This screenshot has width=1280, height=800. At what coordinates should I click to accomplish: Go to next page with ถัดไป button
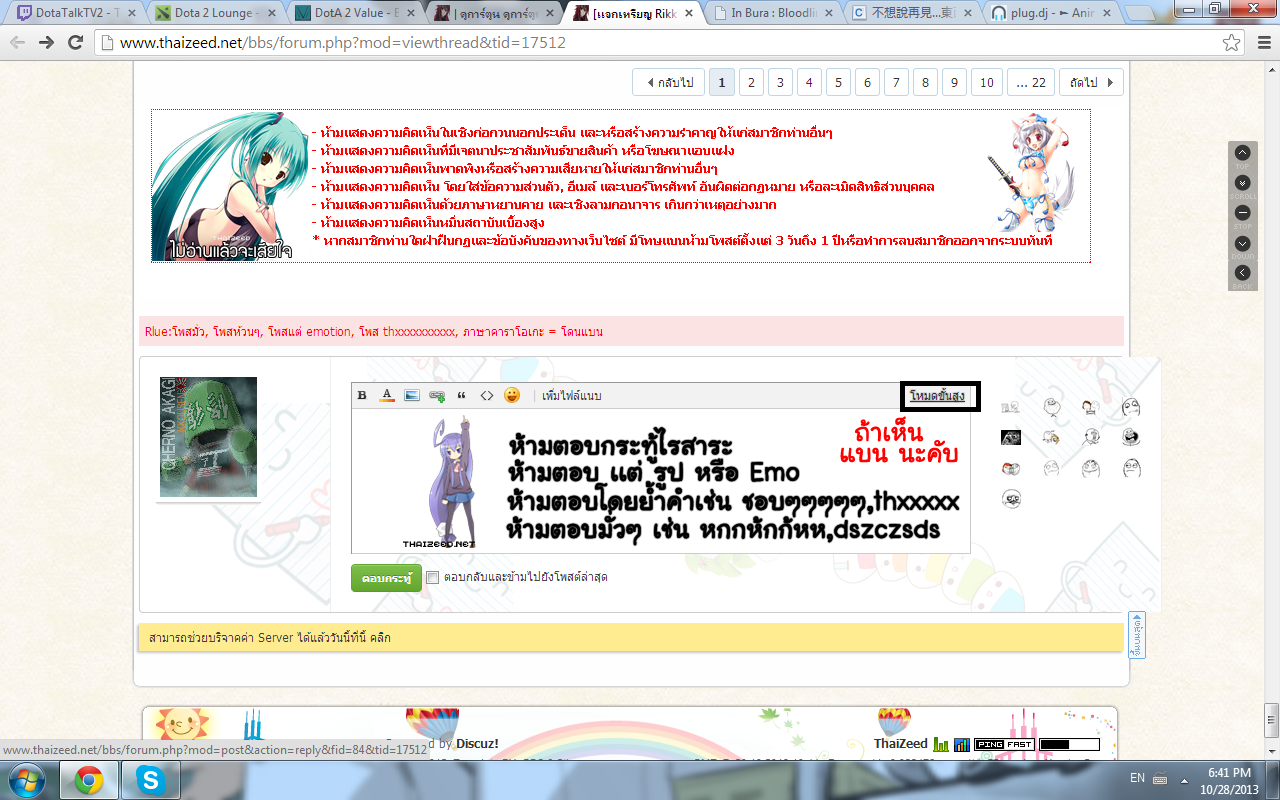coord(1091,82)
